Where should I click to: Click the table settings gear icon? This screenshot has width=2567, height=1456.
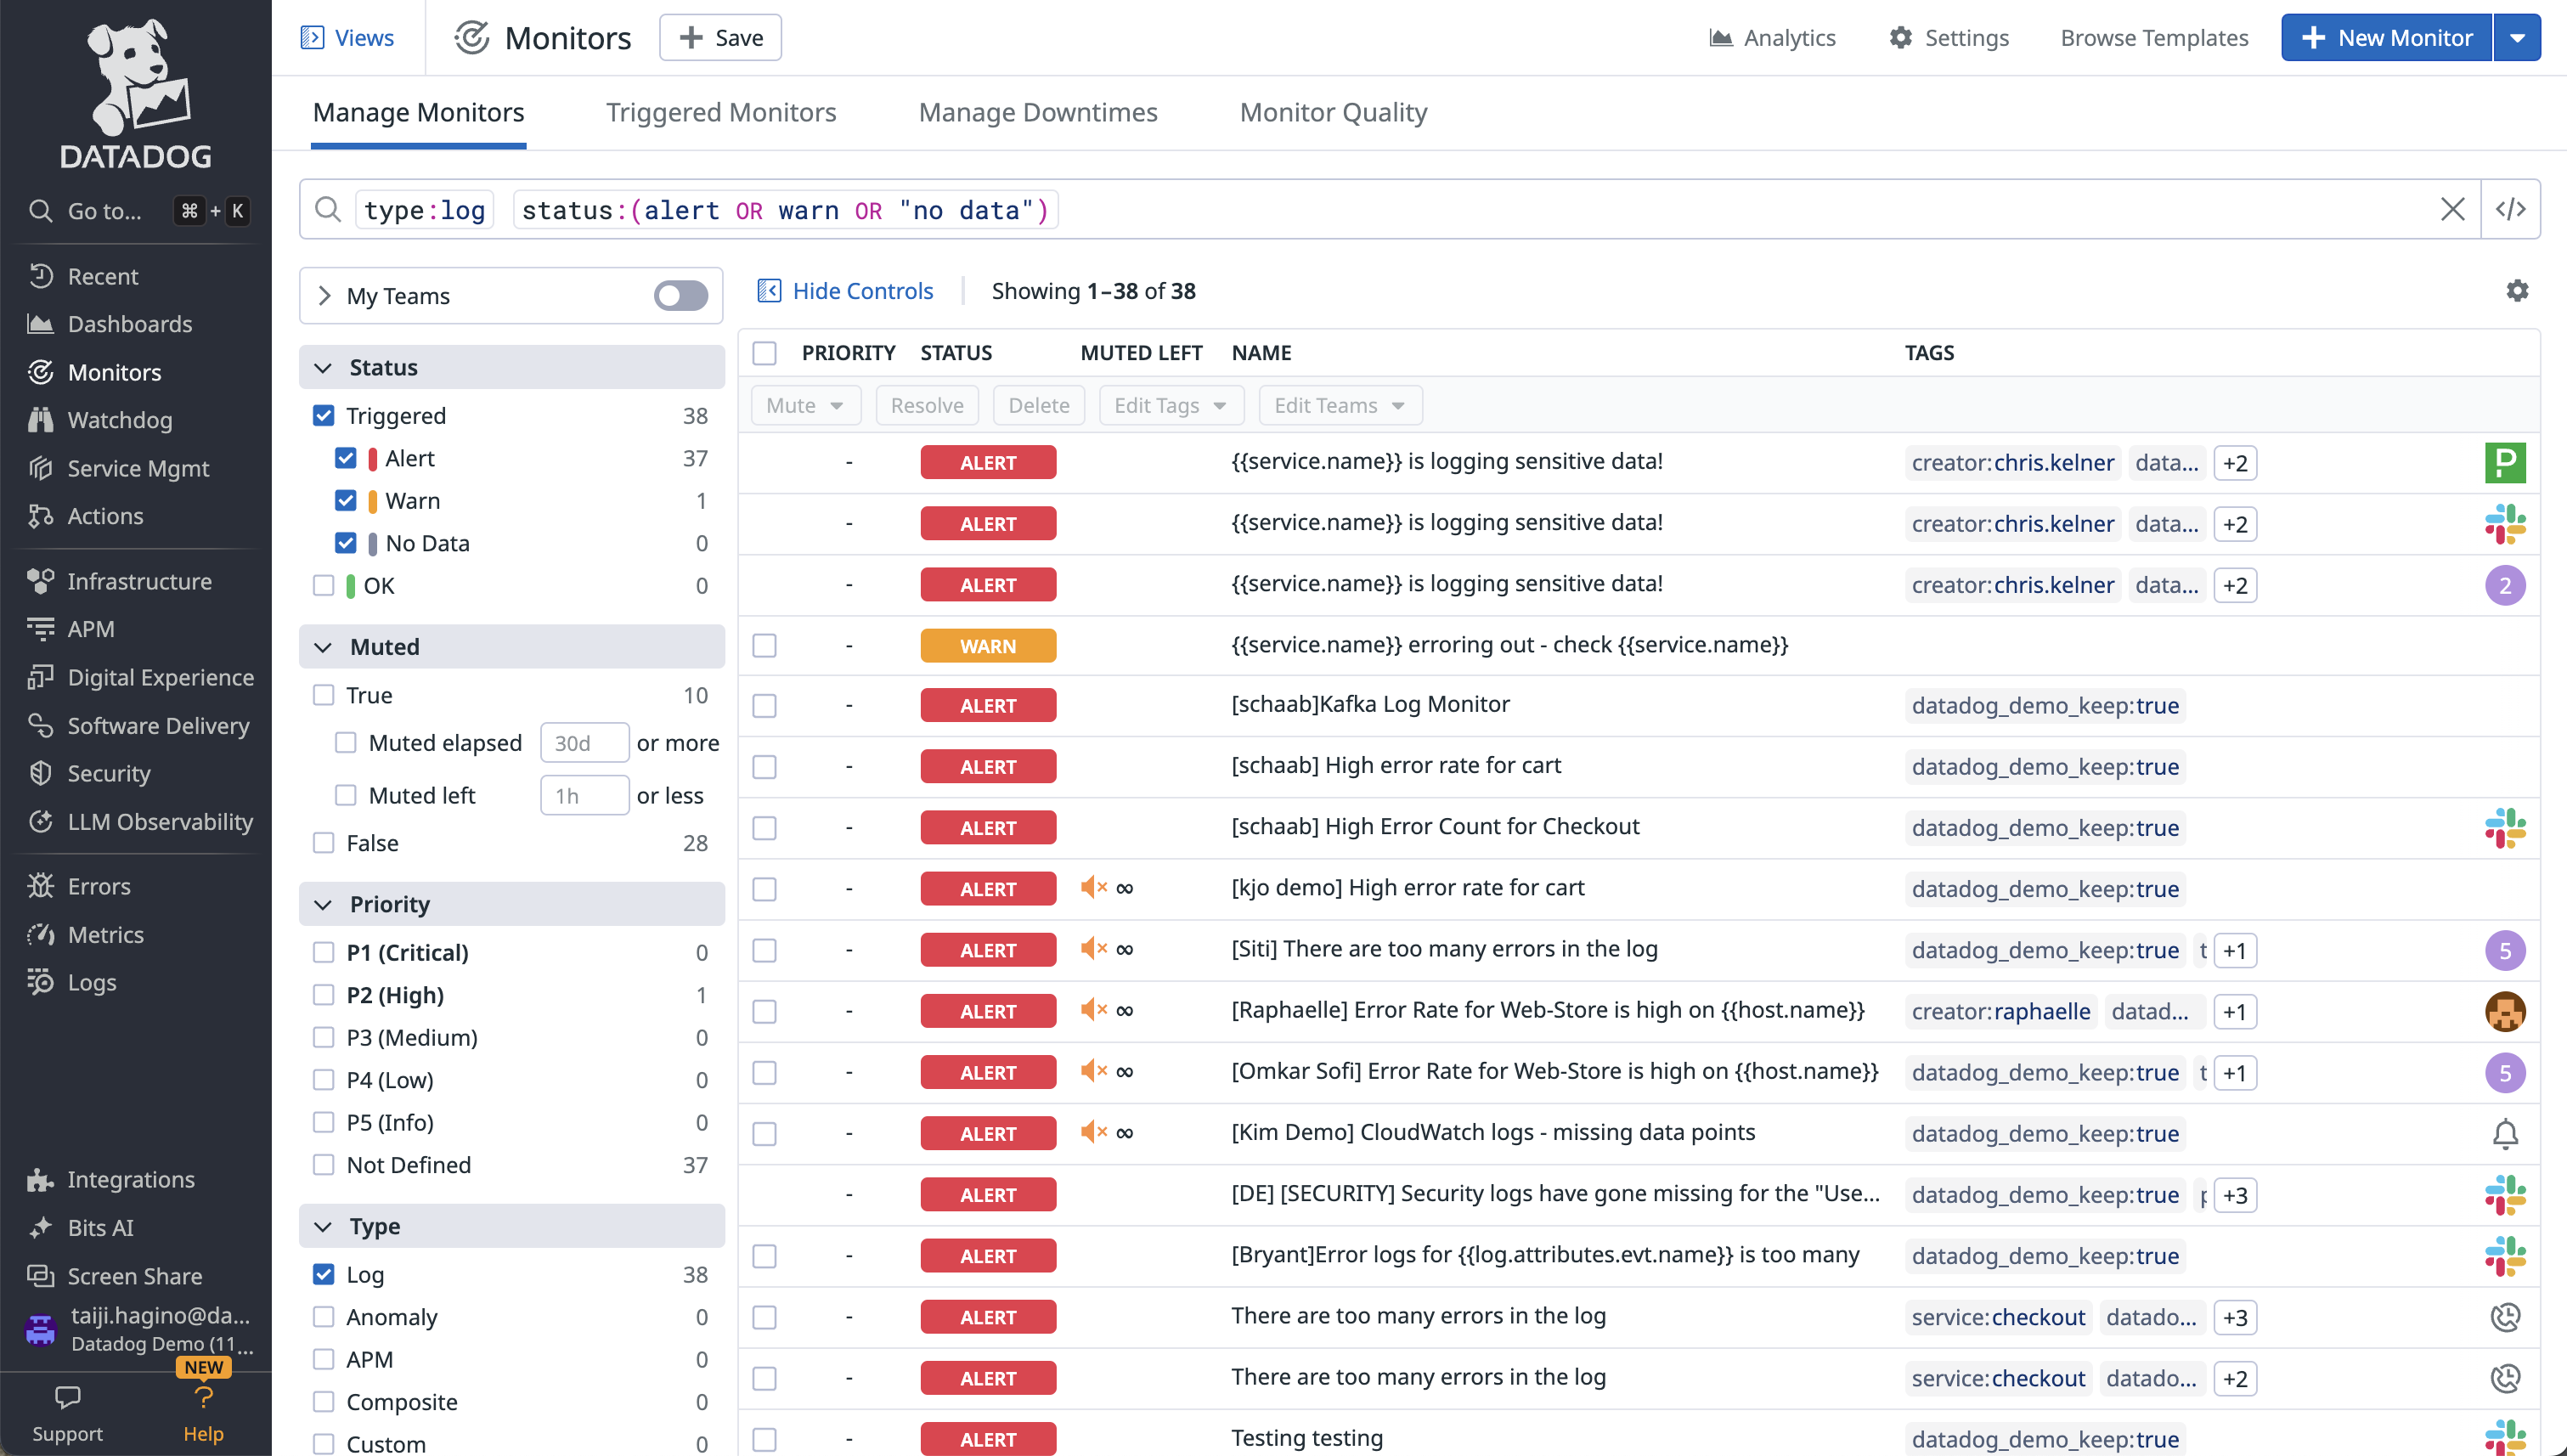coord(2516,290)
